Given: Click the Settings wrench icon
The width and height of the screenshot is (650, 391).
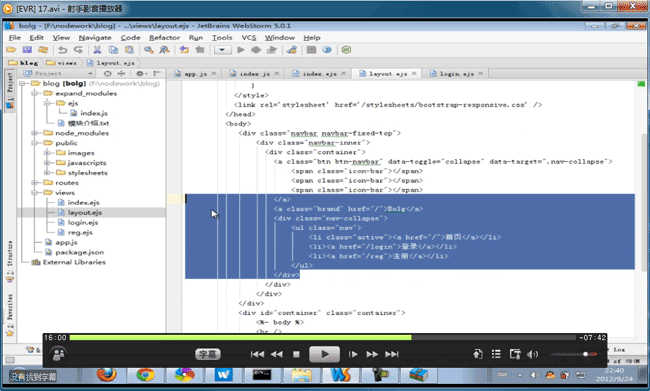Looking at the screenshot, I should pyautogui.click(x=292, y=50).
